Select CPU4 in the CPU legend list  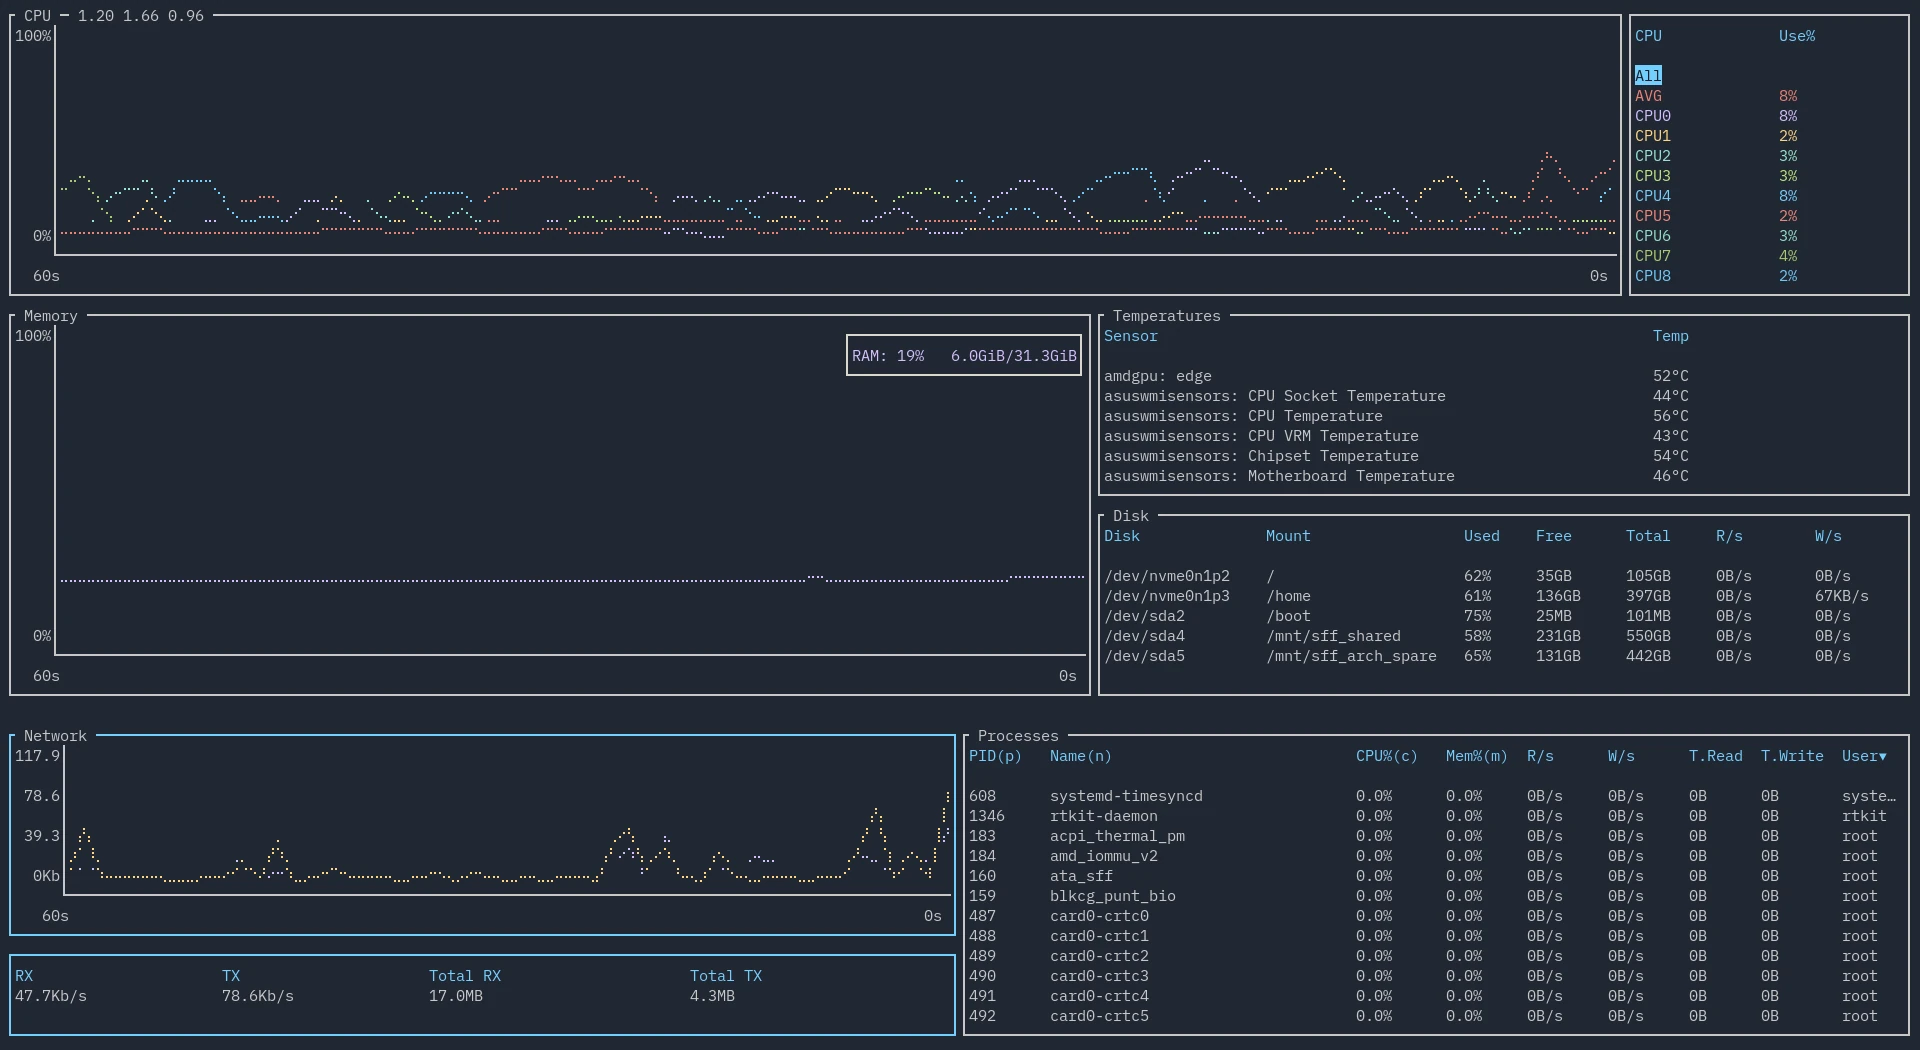coord(1652,196)
